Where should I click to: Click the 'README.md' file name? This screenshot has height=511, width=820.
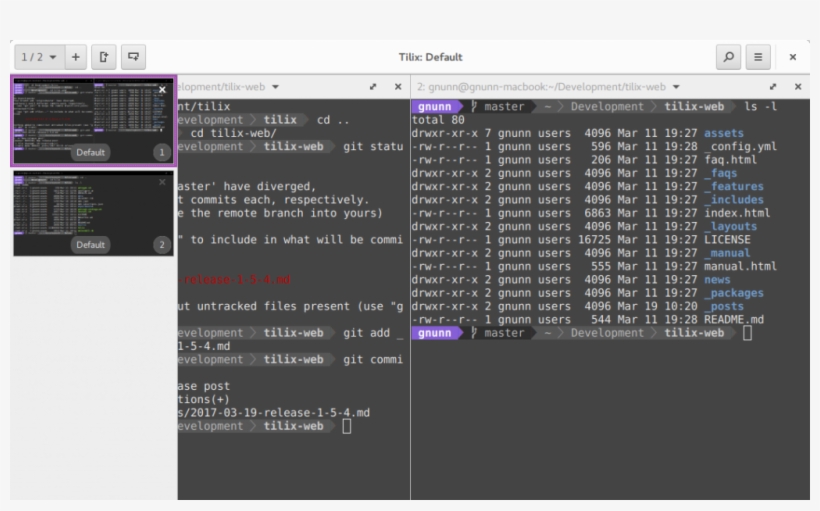[734, 320]
